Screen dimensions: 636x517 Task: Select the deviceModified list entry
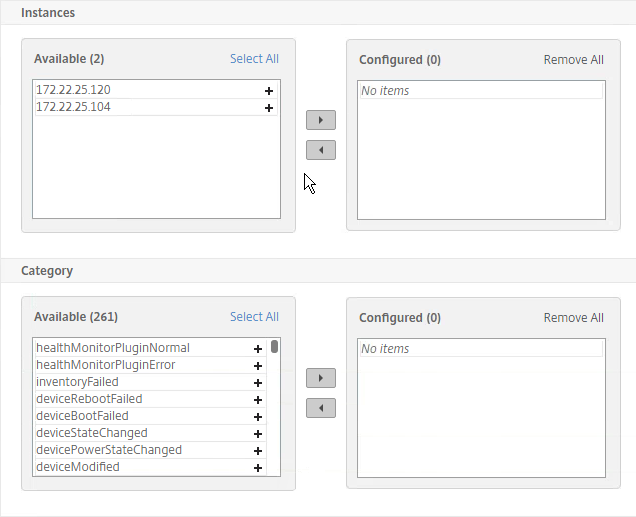[150, 467]
